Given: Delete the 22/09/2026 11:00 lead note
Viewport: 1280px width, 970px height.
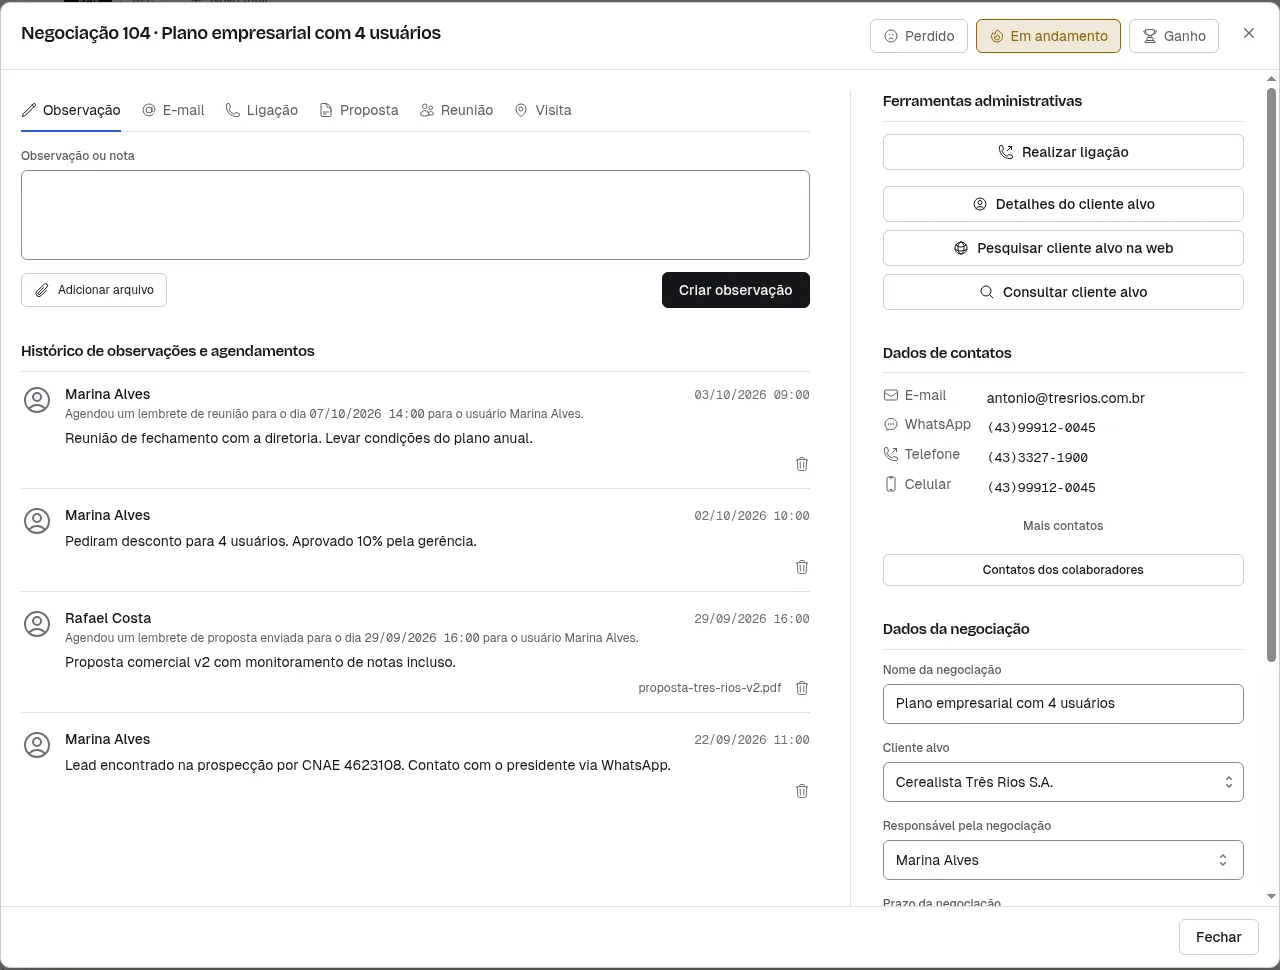Looking at the screenshot, I should click(802, 791).
